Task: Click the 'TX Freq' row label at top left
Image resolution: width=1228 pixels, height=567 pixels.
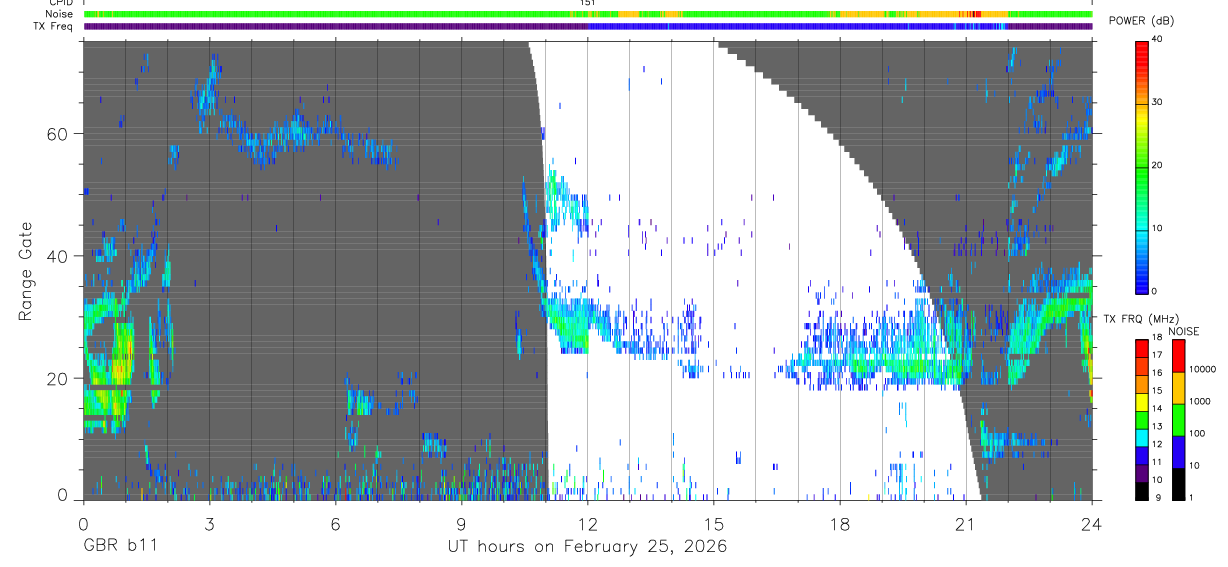Action: coord(55,26)
